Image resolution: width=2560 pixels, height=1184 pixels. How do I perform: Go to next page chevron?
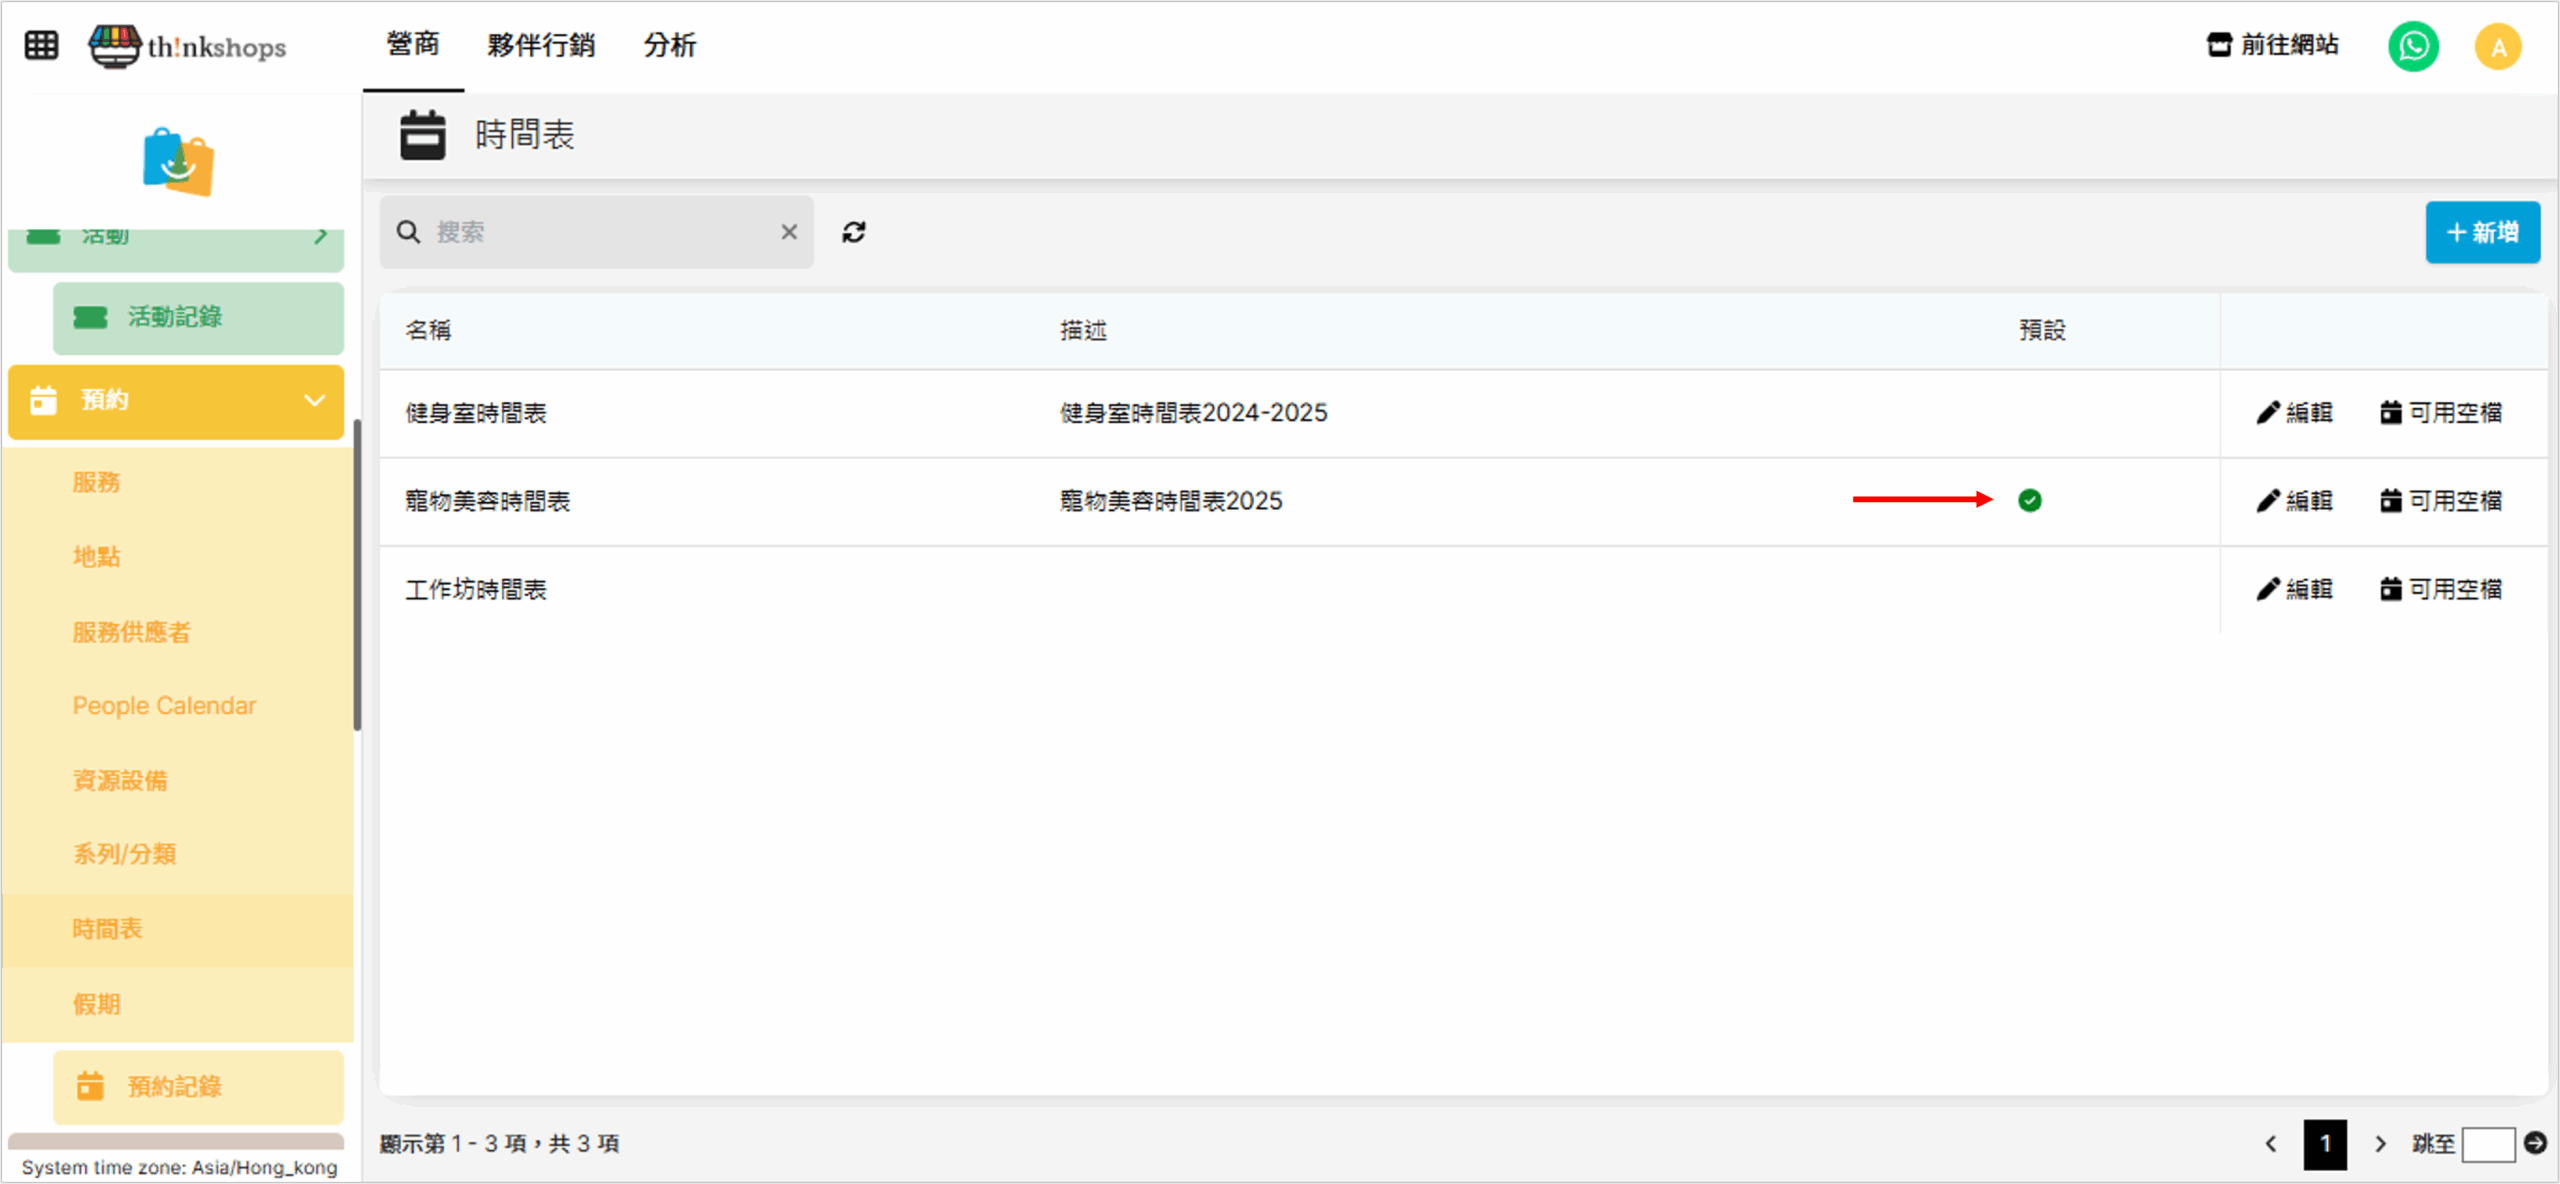[x=2380, y=1143]
